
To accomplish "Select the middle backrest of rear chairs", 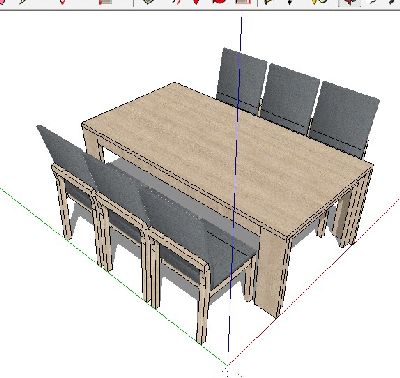I will 289,99.
